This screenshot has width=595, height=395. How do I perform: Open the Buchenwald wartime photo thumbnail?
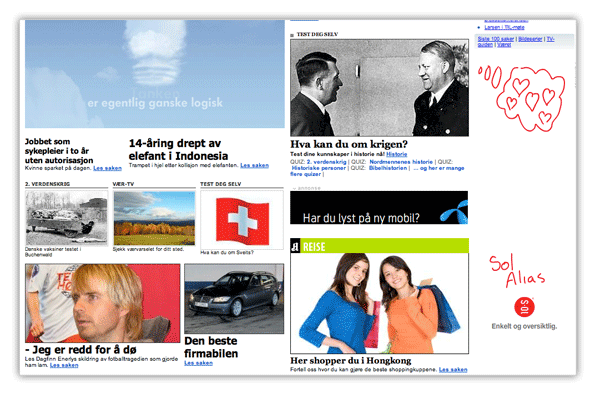pos(66,218)
